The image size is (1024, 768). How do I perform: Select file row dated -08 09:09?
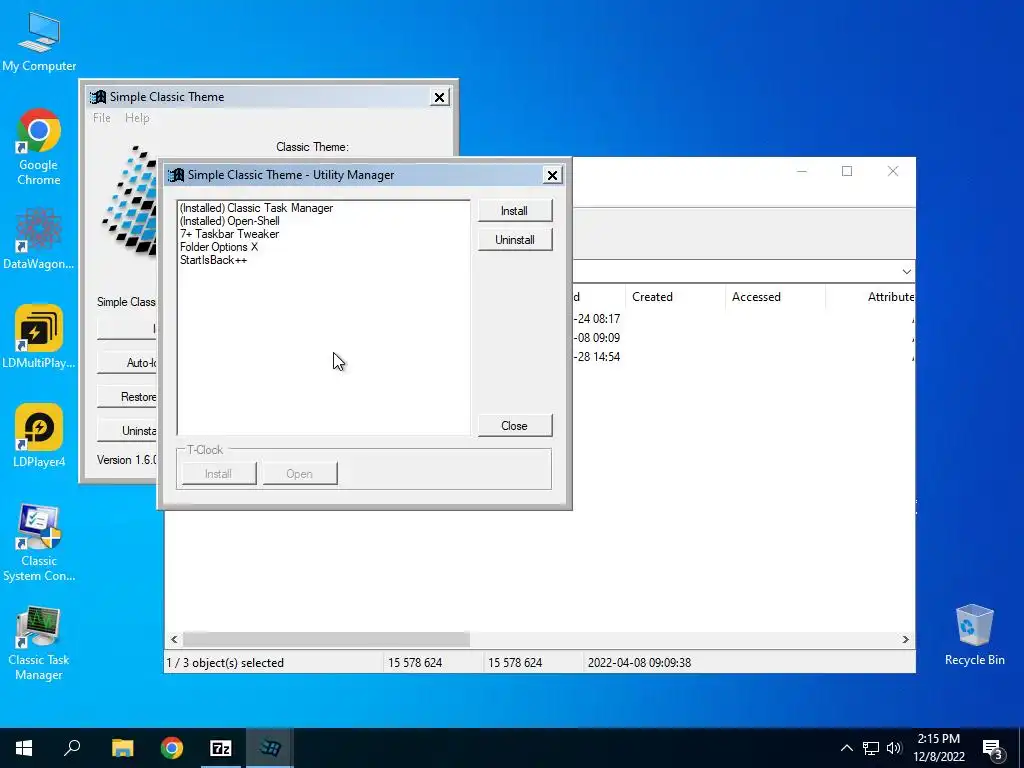click(x=744, y=338)
